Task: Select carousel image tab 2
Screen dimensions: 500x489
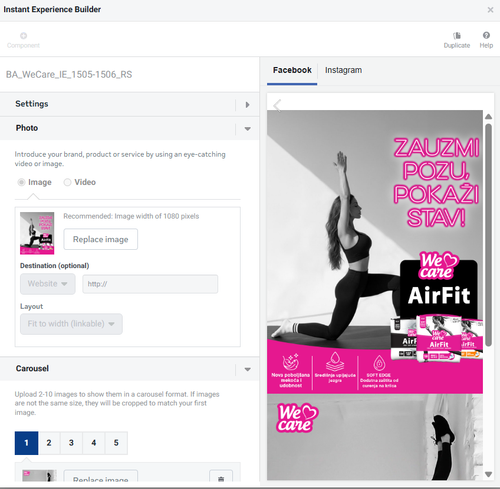Action: [x=49, y=443]
